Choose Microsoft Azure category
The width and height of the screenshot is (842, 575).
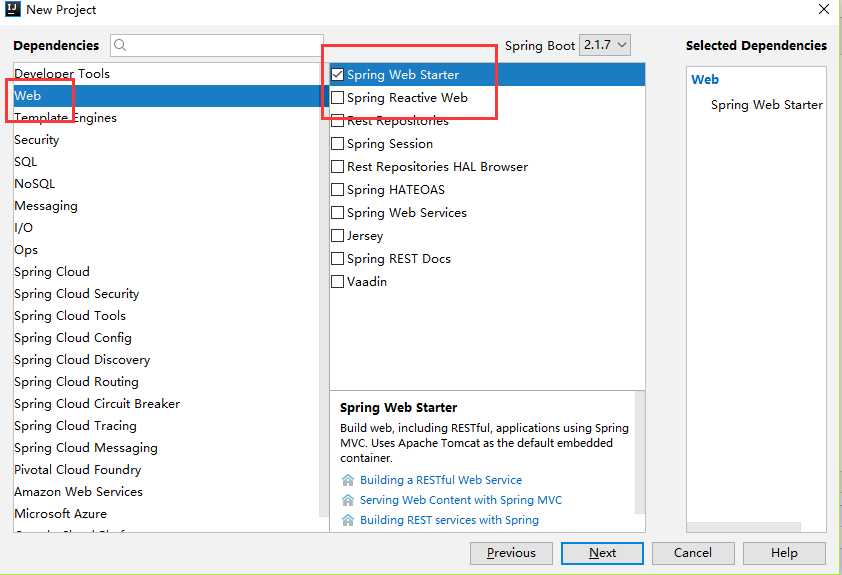tap(166, 514)
